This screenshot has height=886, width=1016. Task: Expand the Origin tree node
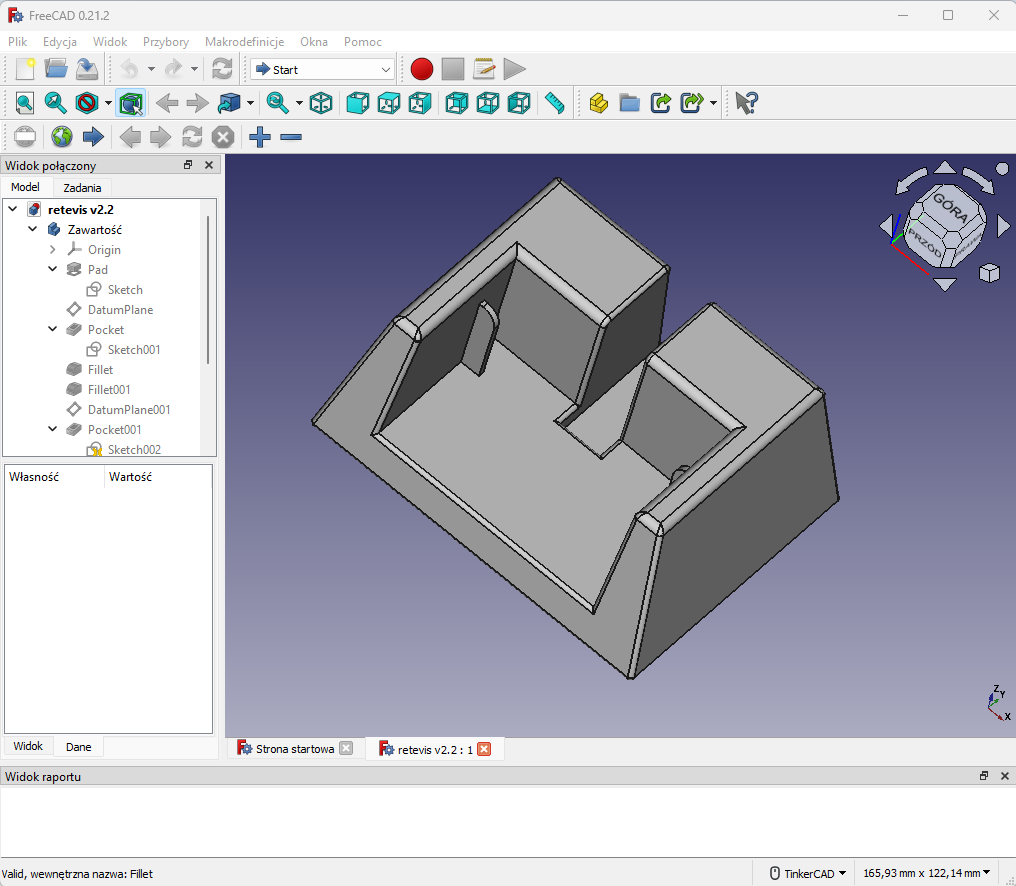point(53,249)
